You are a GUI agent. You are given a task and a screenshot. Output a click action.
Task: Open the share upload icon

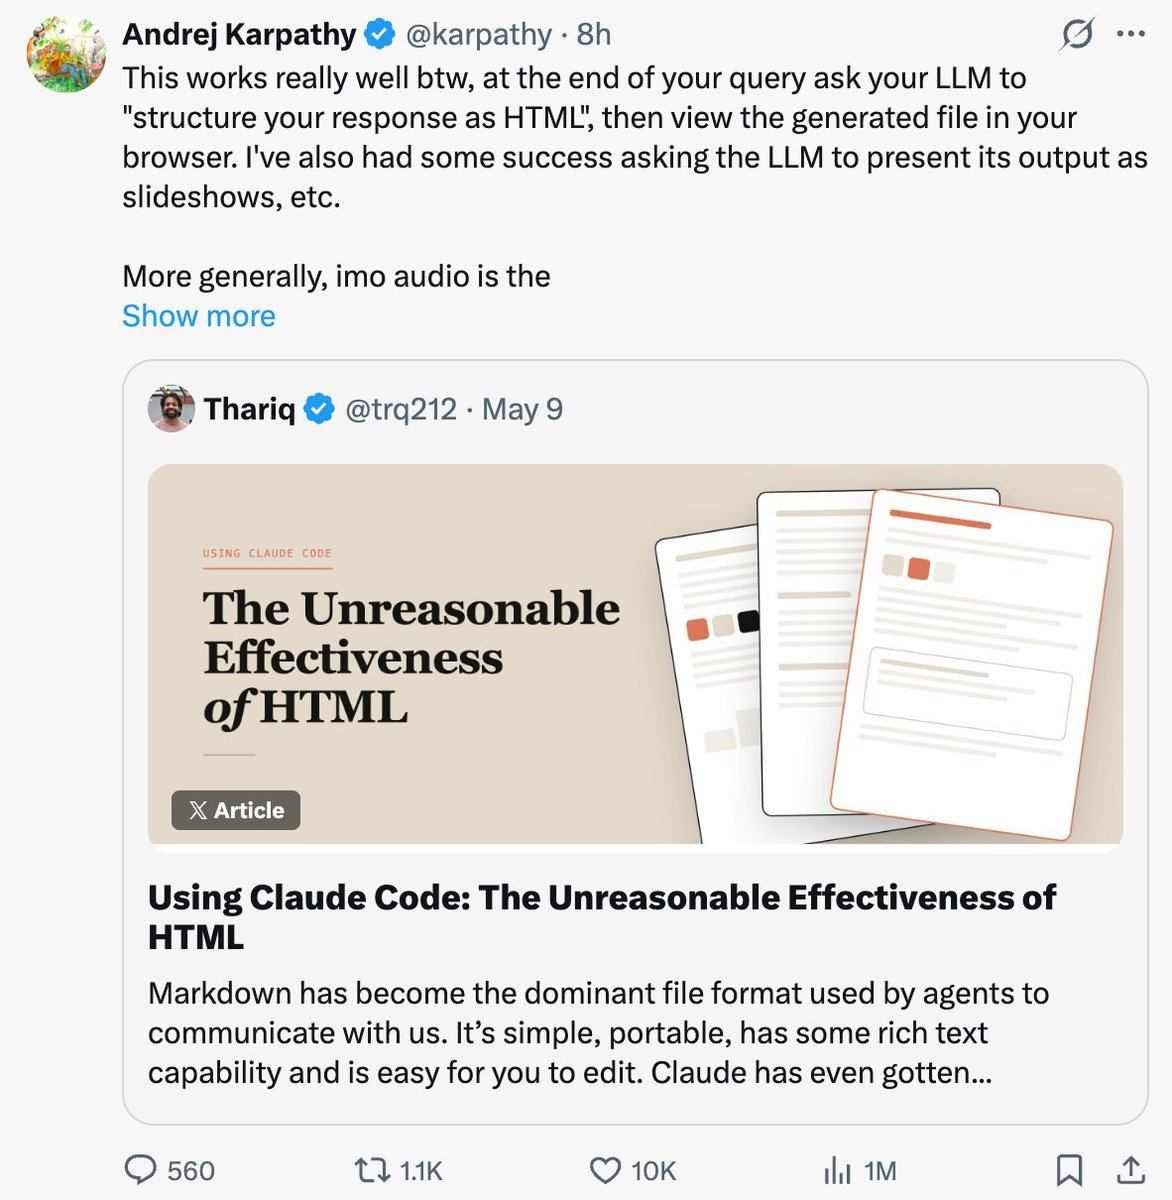[1130, 1169]
